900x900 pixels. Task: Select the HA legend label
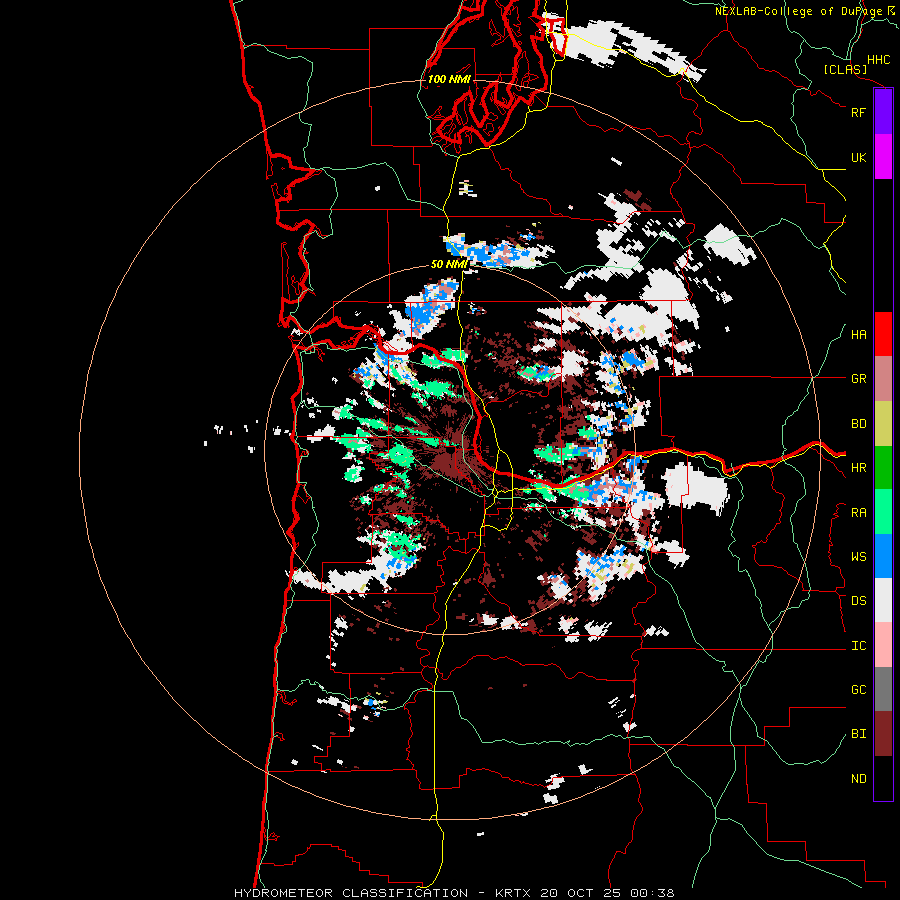pos(858,335)
